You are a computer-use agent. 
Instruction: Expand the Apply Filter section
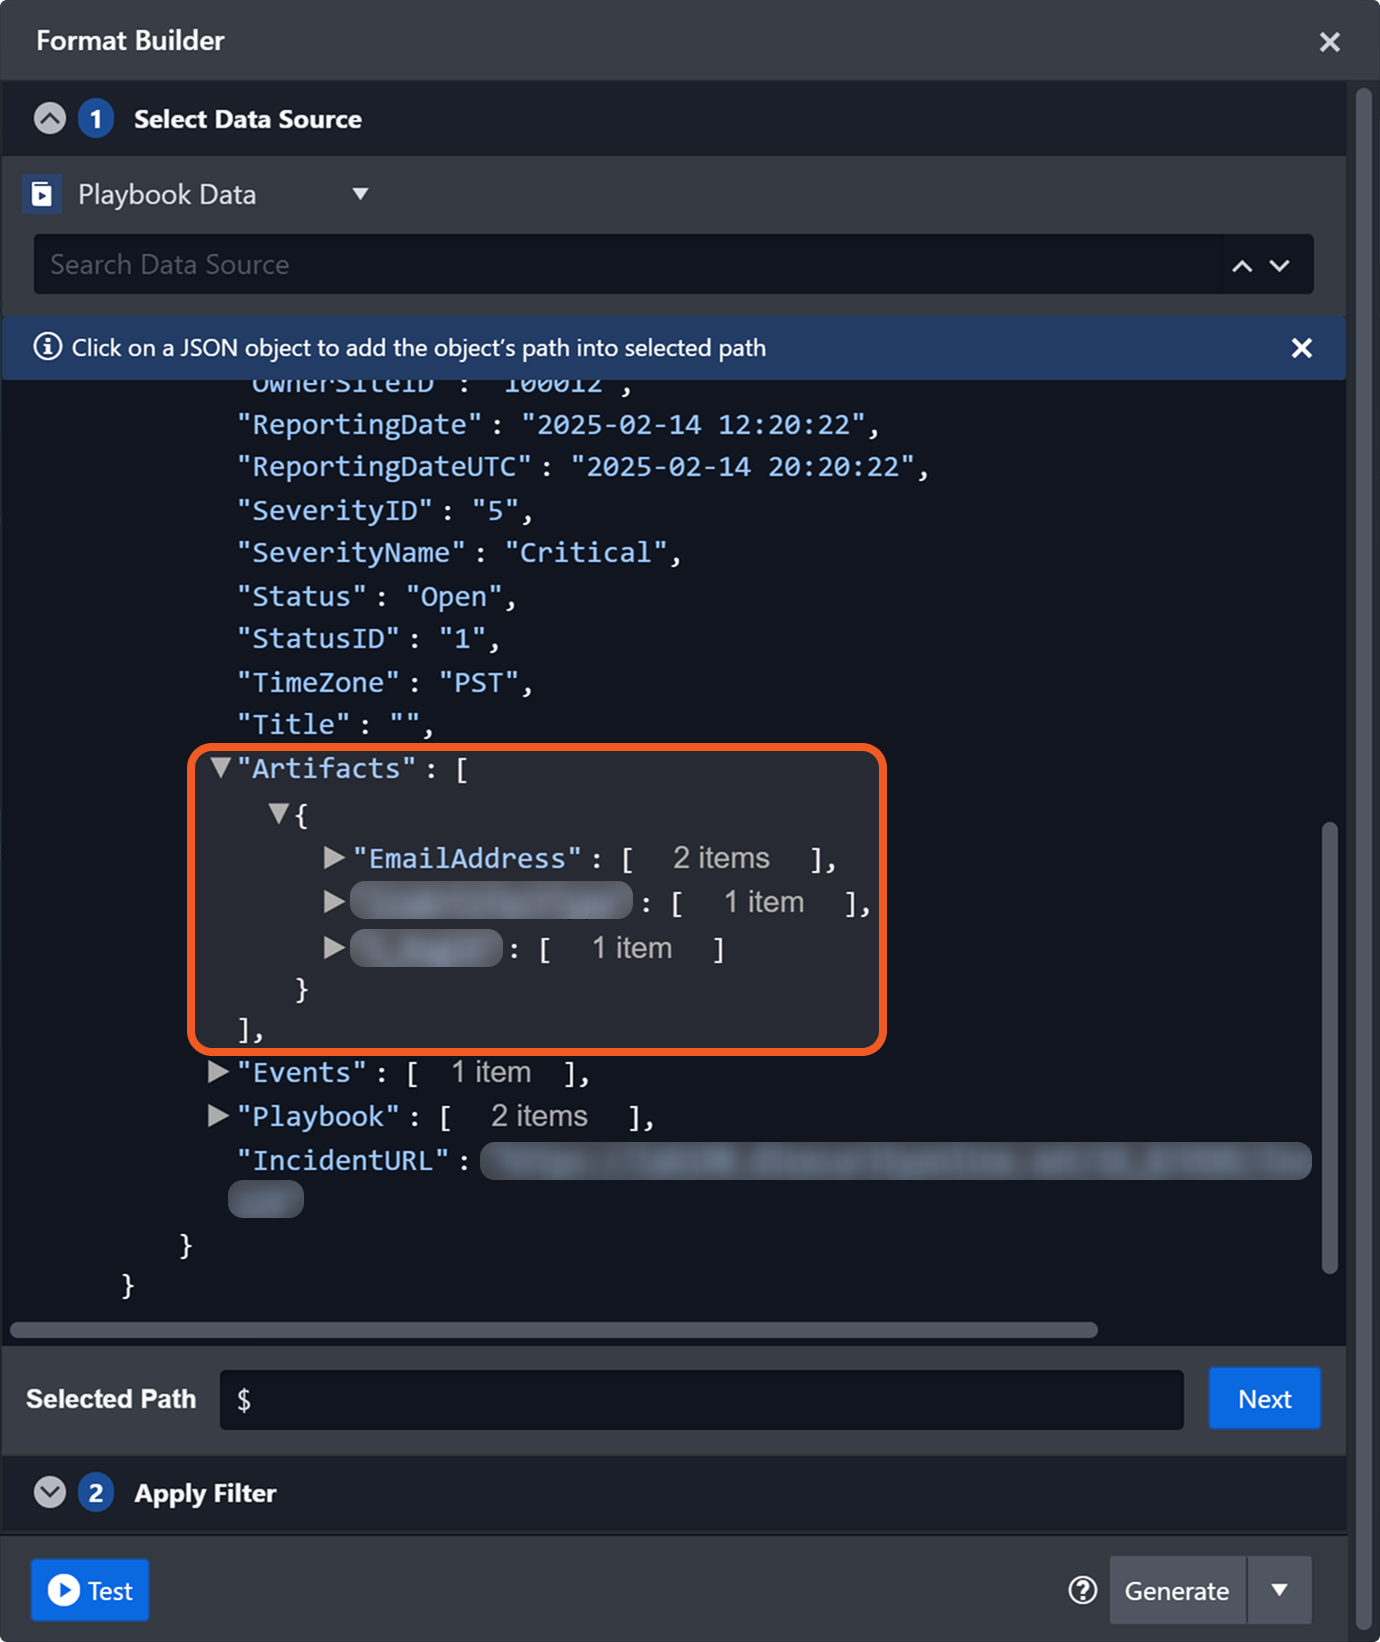50,1493
